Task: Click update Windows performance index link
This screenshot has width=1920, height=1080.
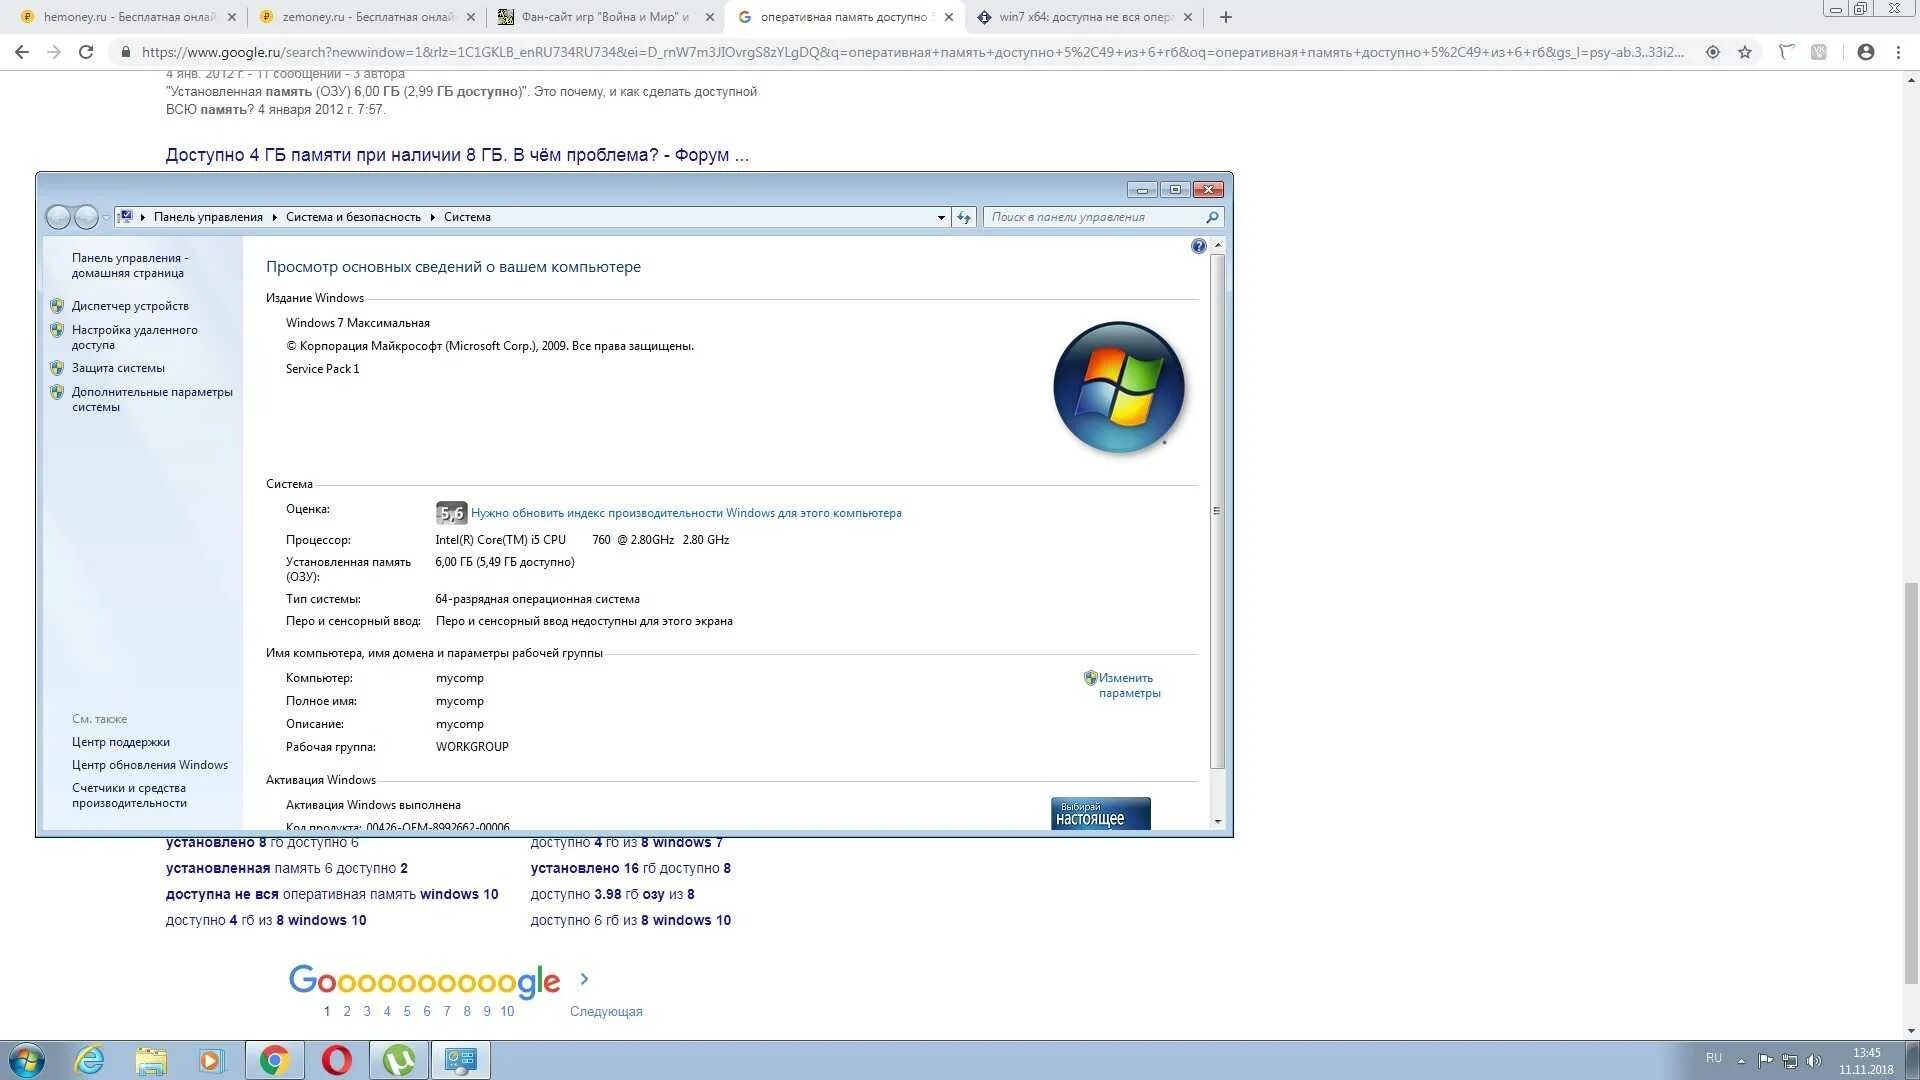Action: (x=686, y=513)
